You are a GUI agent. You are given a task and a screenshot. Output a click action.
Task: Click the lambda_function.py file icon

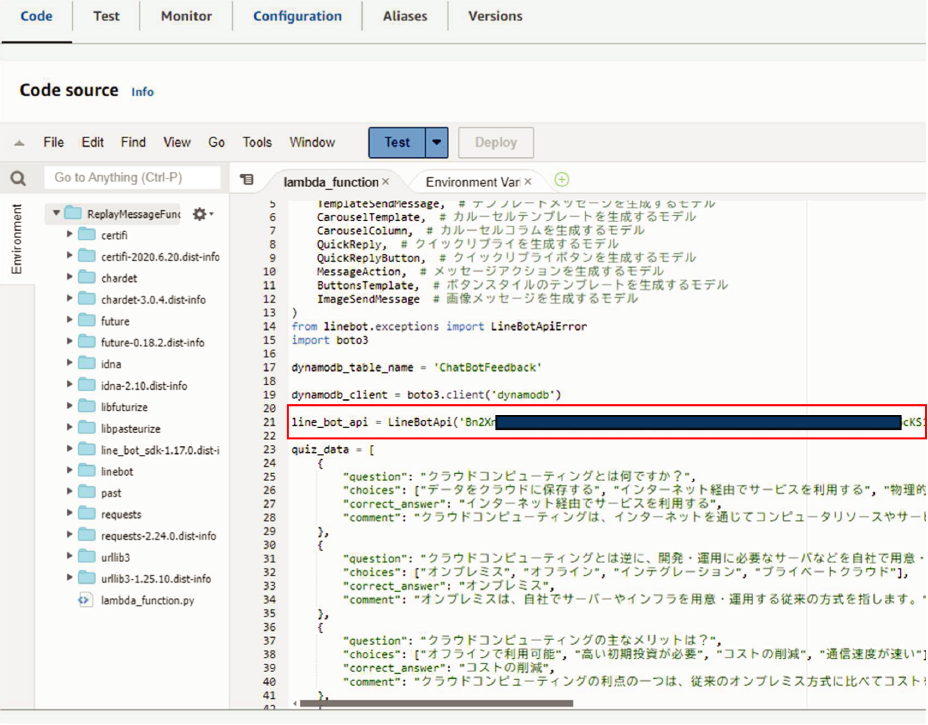point(86,600)
